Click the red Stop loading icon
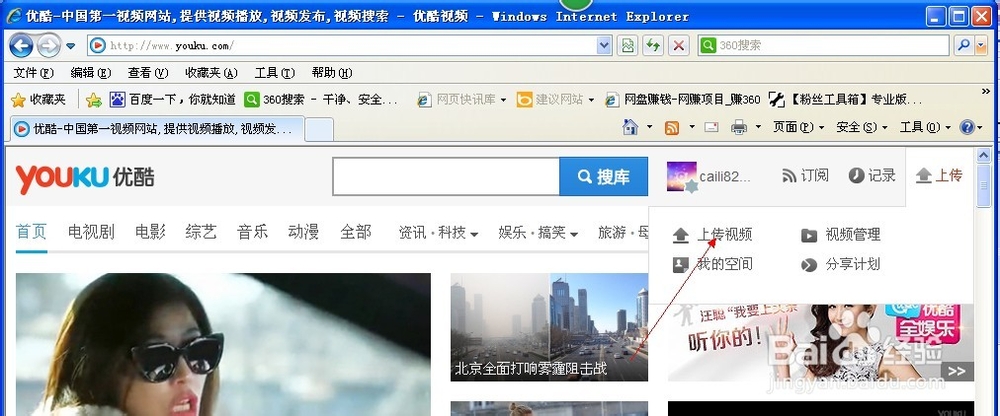This screenshot has height=416, width=1000. coord(679,45)
